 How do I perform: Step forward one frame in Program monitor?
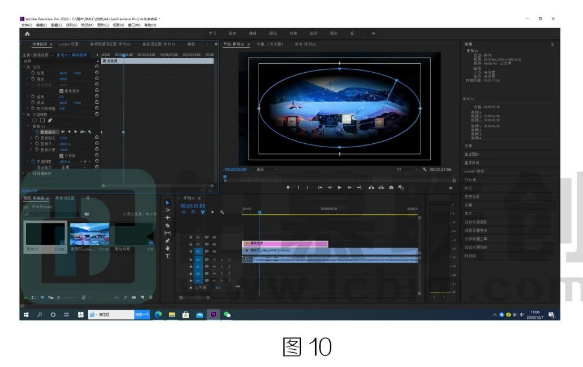point(350,188)
